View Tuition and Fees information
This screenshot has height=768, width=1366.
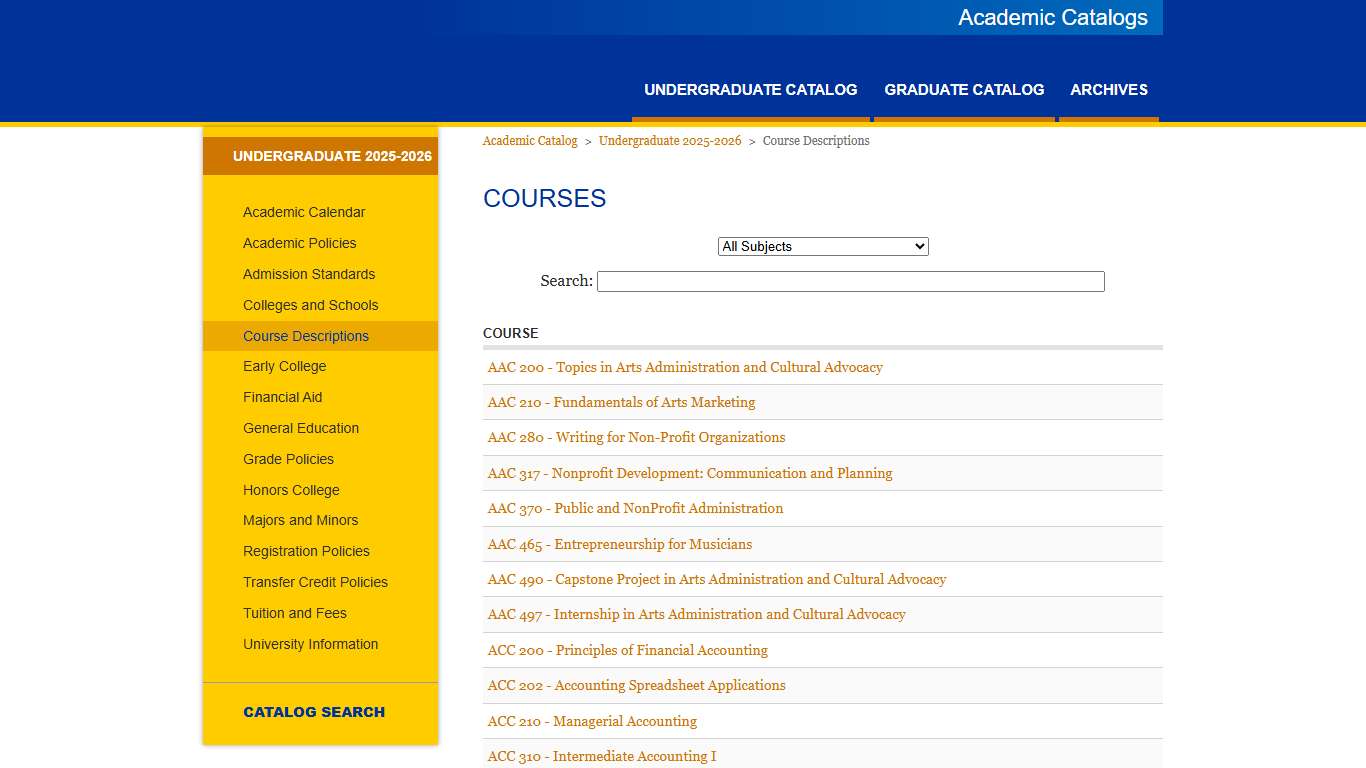tap(295, 613)
